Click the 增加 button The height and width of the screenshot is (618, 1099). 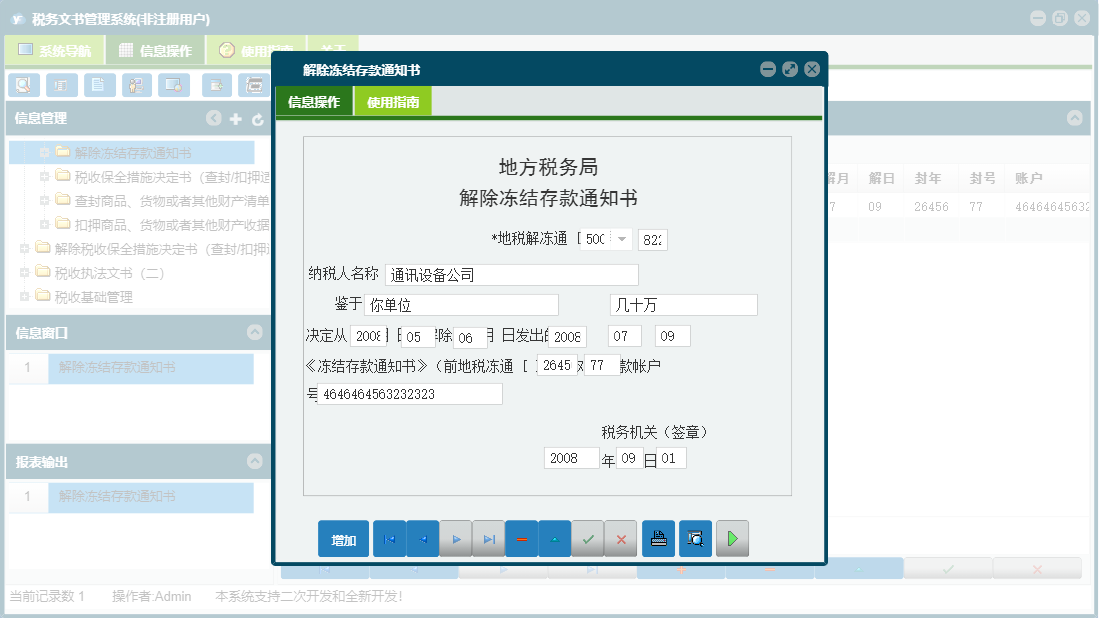pos(343,538)
